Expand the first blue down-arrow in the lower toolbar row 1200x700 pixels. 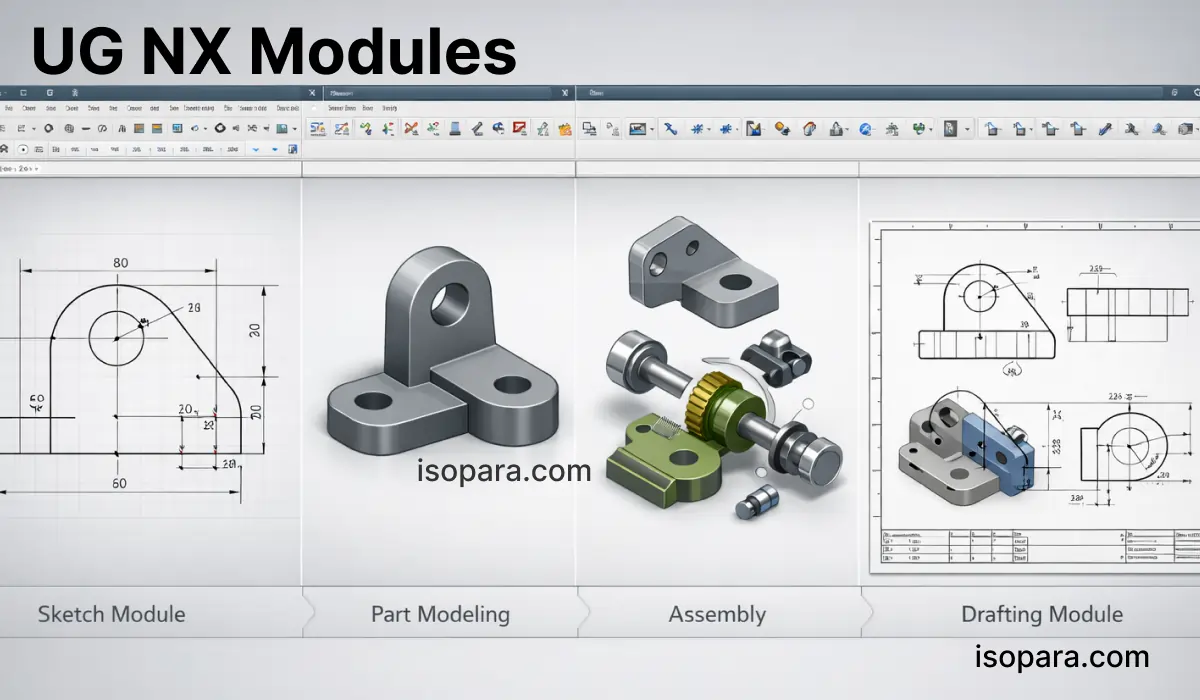[x=256, y=149]
